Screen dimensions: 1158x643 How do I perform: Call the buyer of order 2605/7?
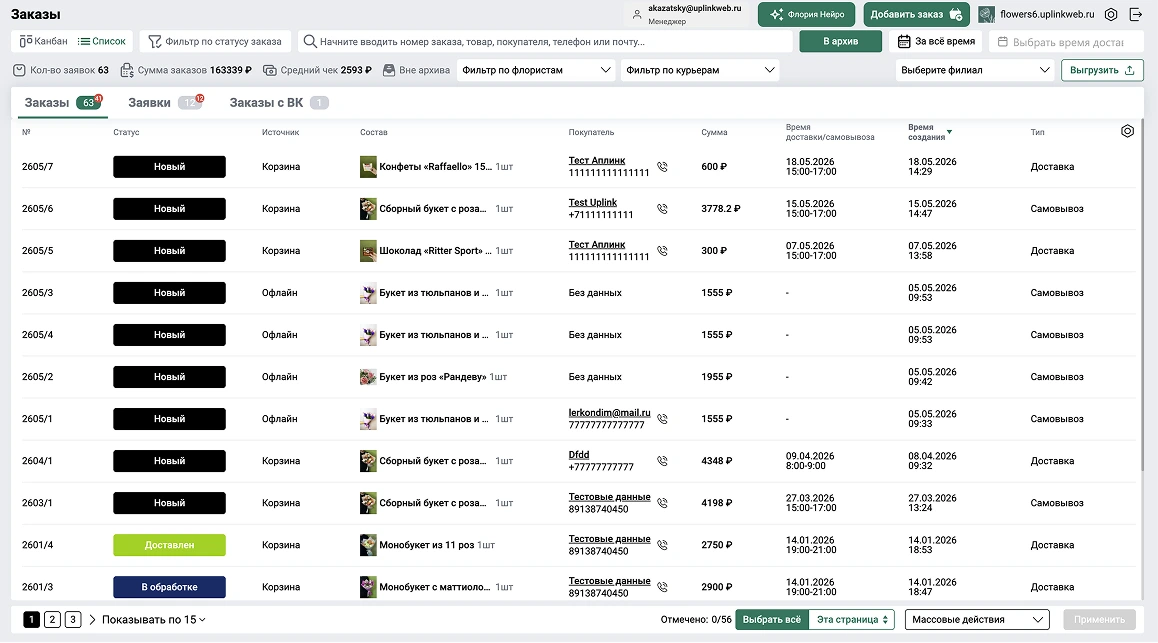pyautogui.click(x=662, y=167)
